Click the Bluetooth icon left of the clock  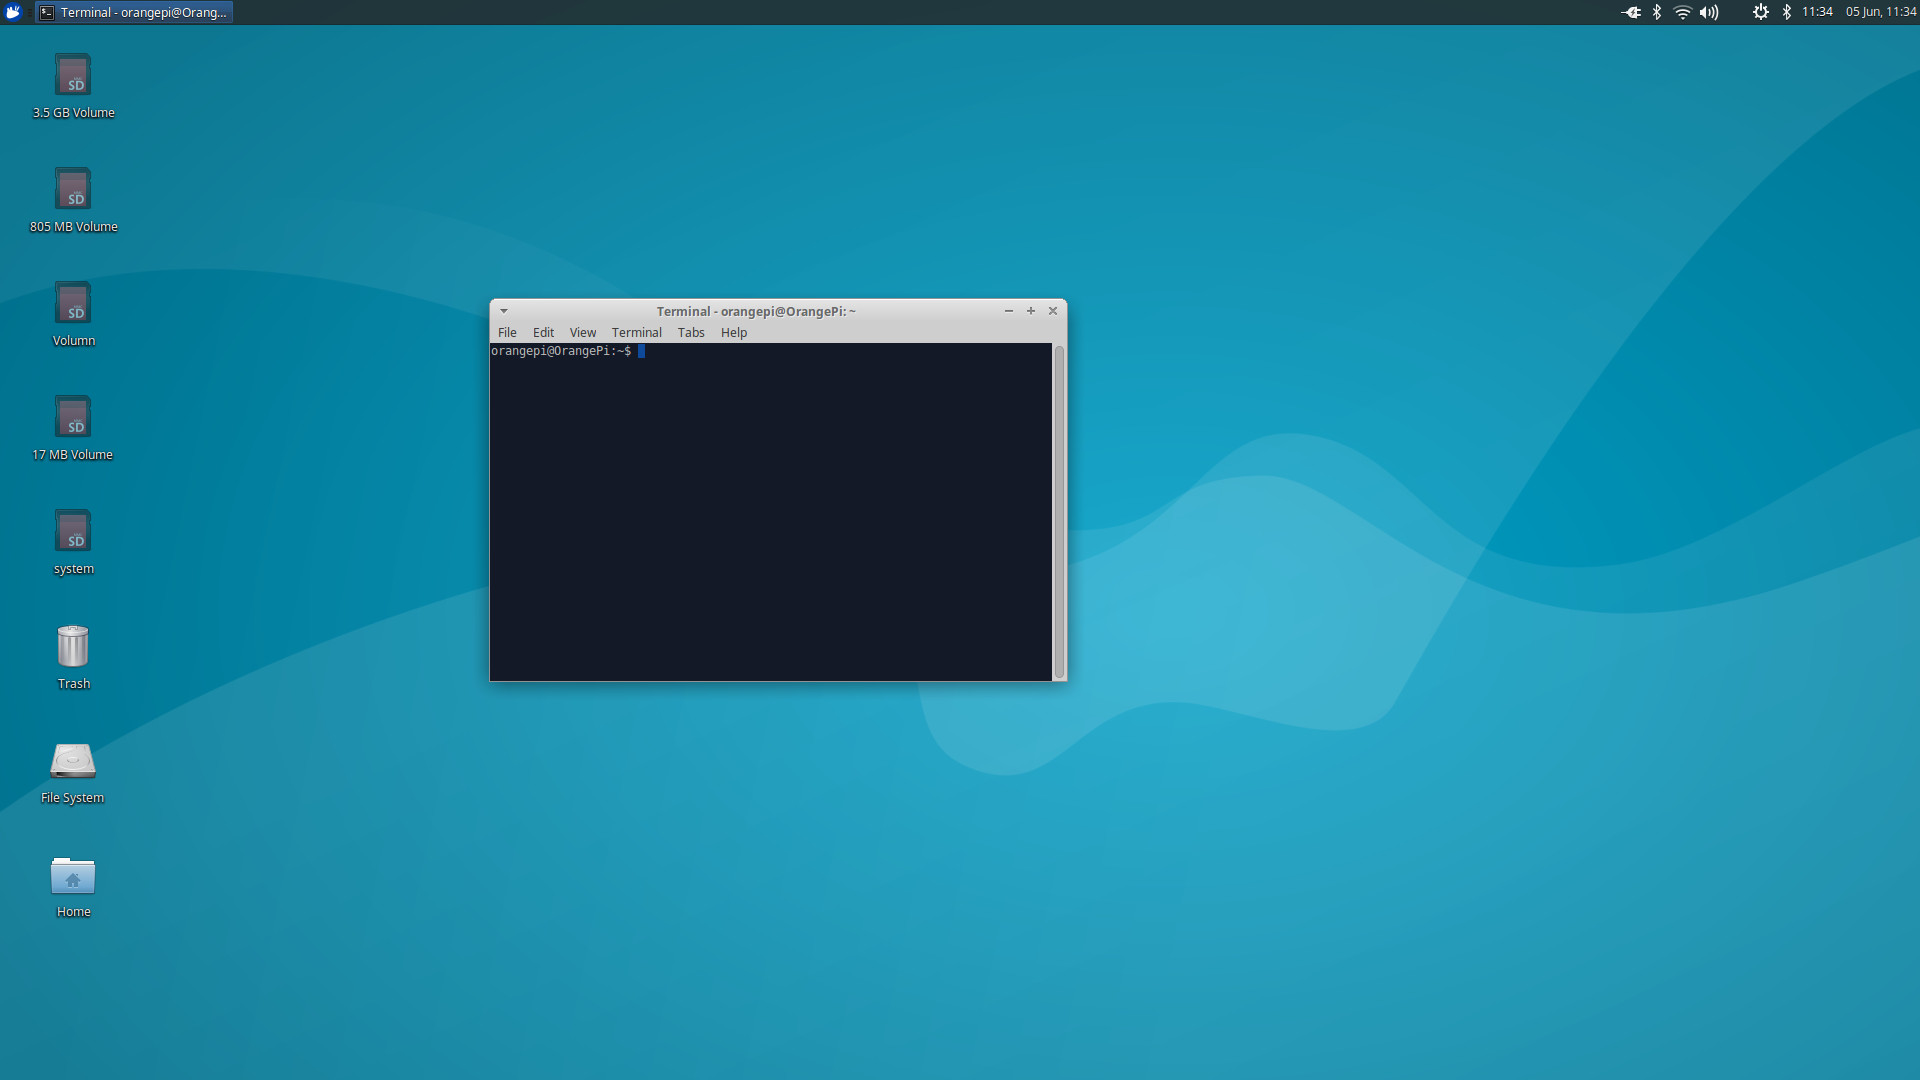click(1787, 12)
